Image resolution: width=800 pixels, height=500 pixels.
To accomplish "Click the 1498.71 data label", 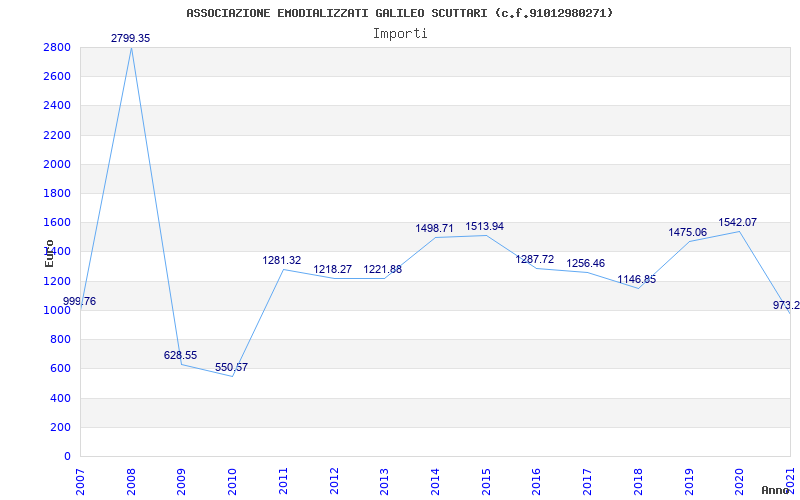I will pos(434,228).
